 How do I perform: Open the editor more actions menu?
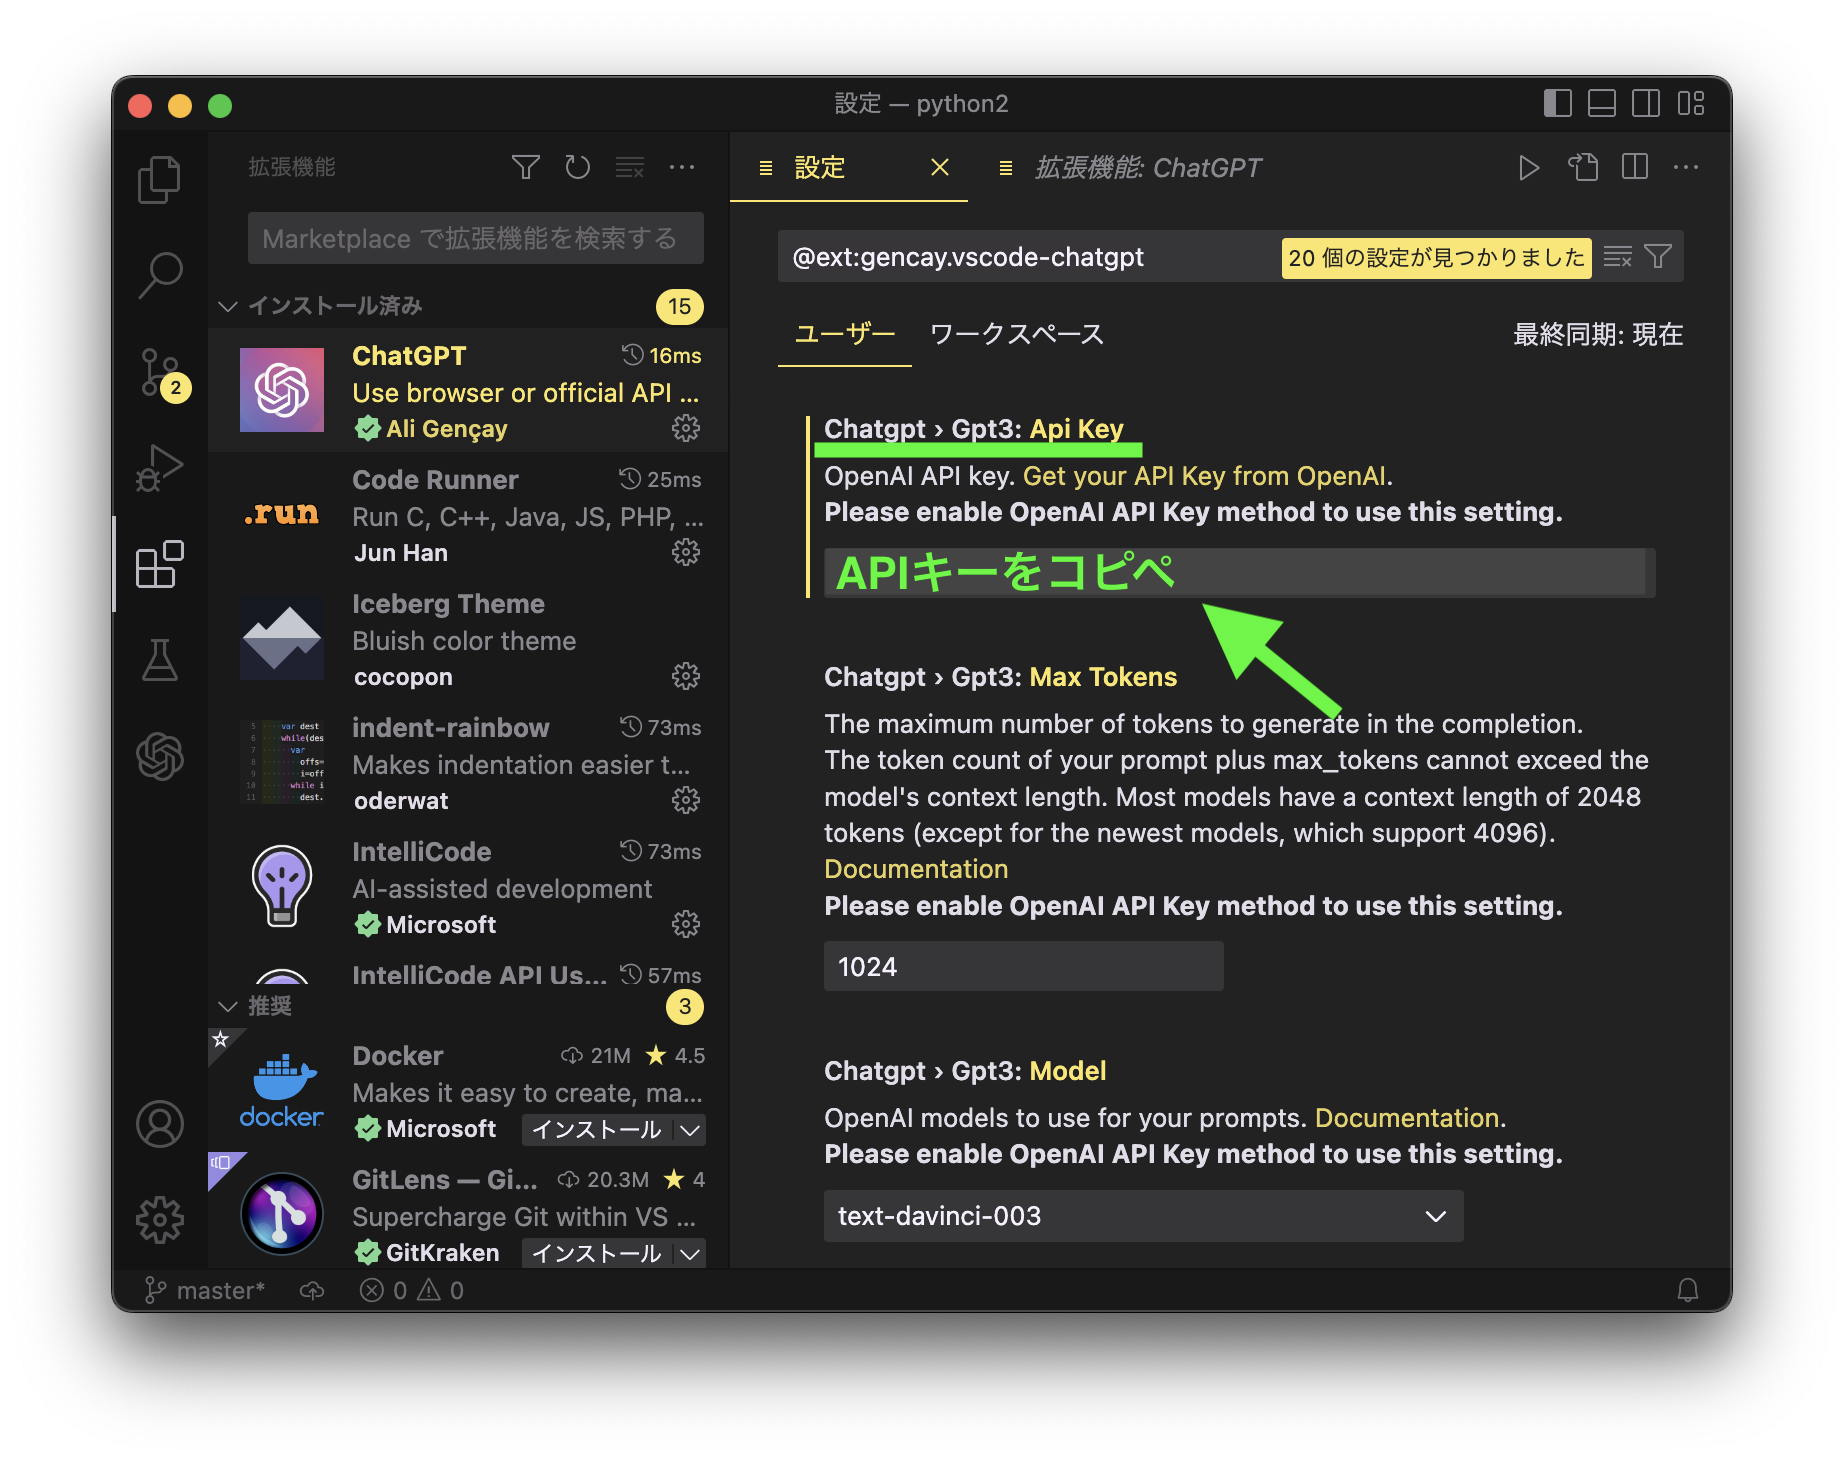1686,167
